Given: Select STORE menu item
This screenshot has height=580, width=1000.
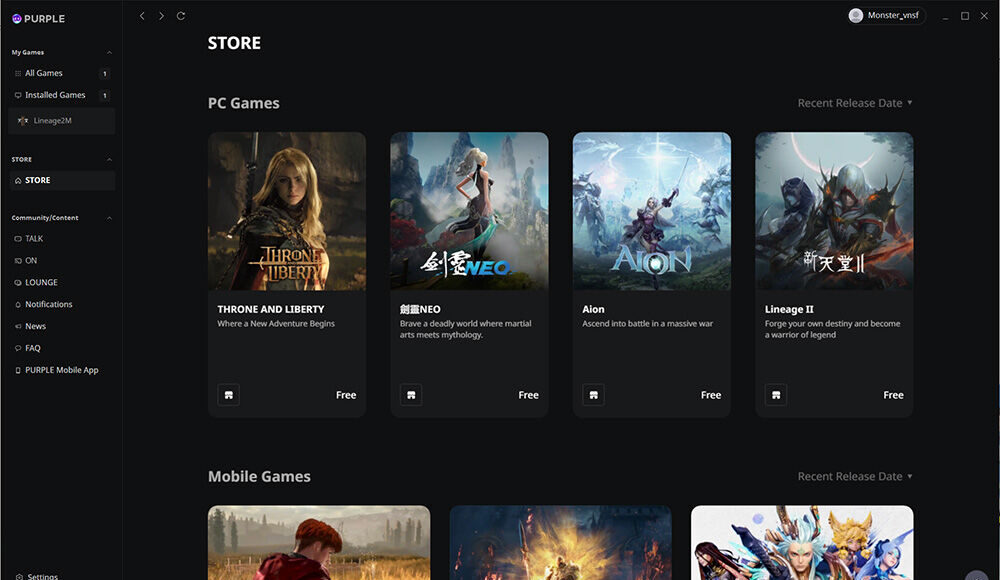Looking at the screenshot, I should pos(62,181).
